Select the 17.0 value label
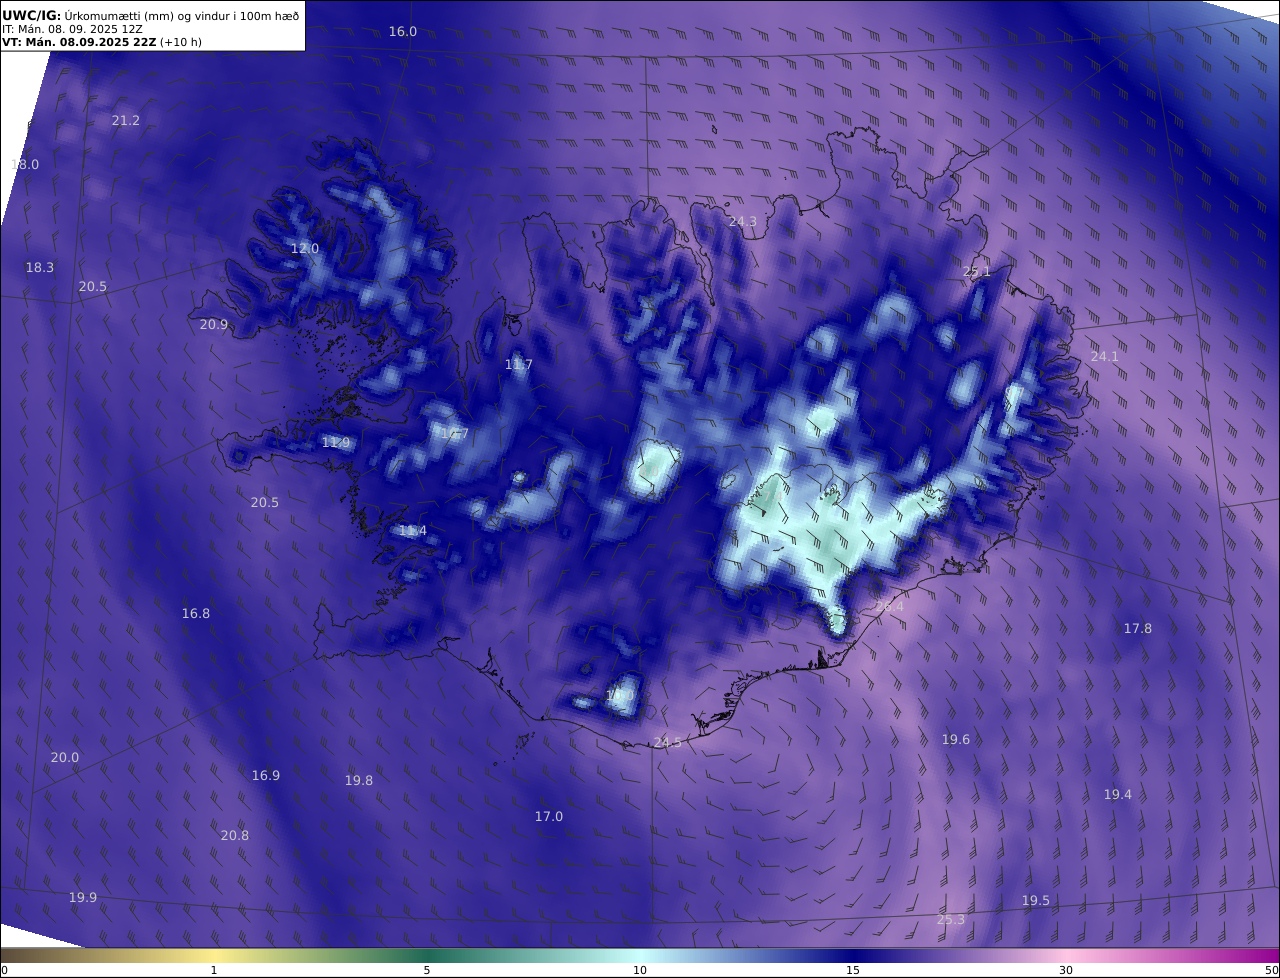 click(549, 817)
